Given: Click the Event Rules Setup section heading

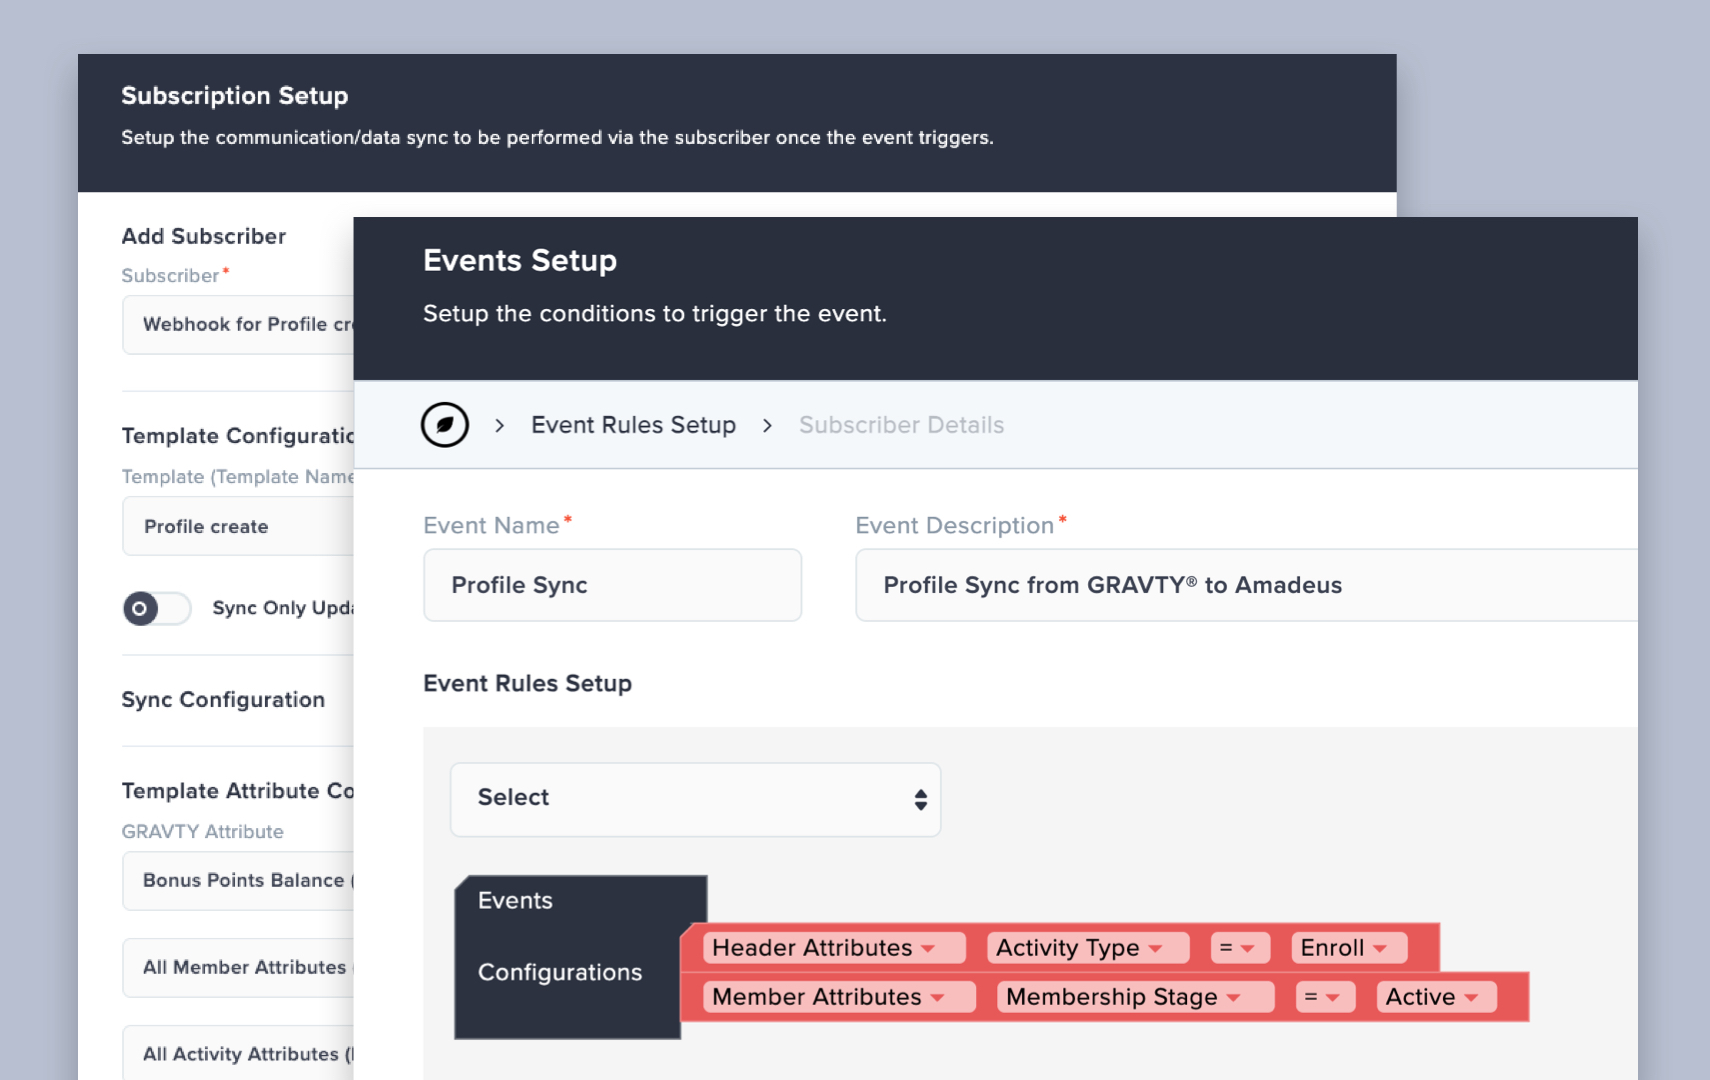Looking at the screenshot, I should [x=527, y=683].
